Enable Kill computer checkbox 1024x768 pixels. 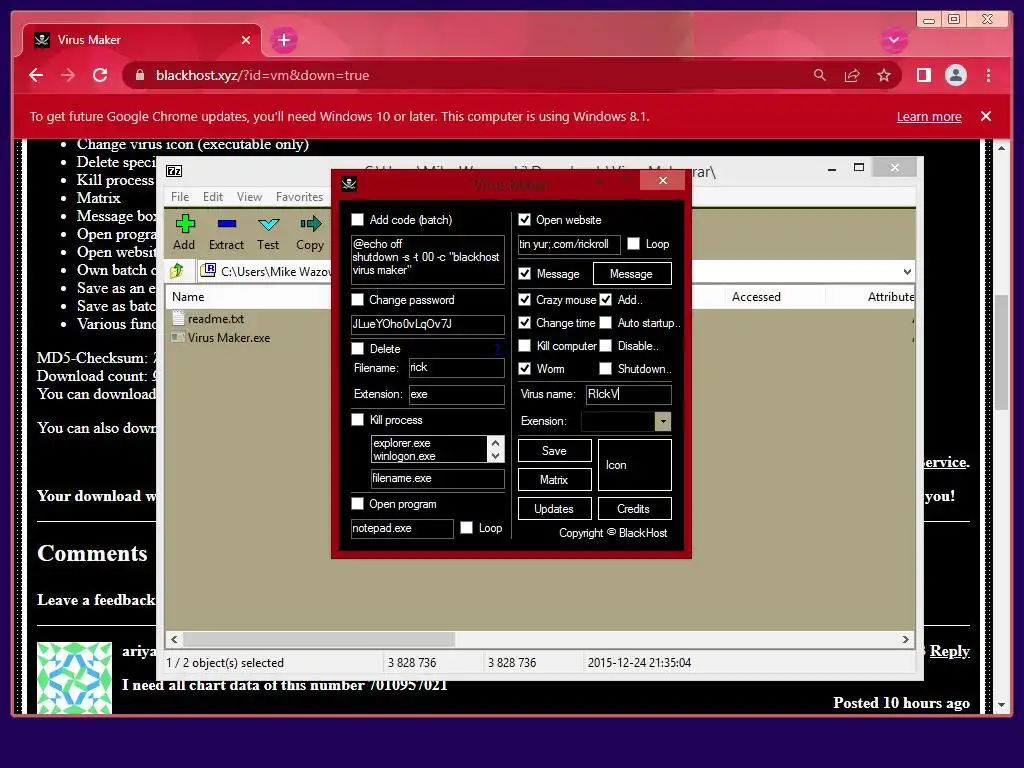point(524,345)
